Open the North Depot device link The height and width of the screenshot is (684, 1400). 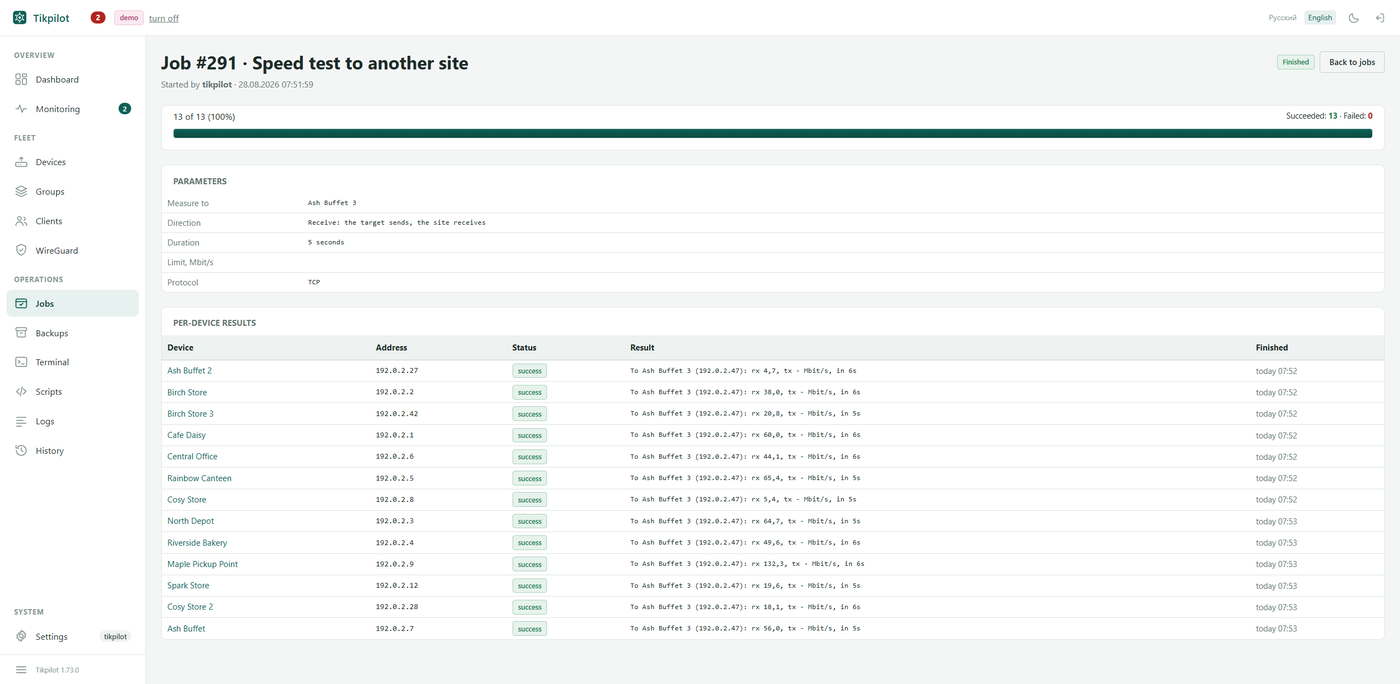190,521
